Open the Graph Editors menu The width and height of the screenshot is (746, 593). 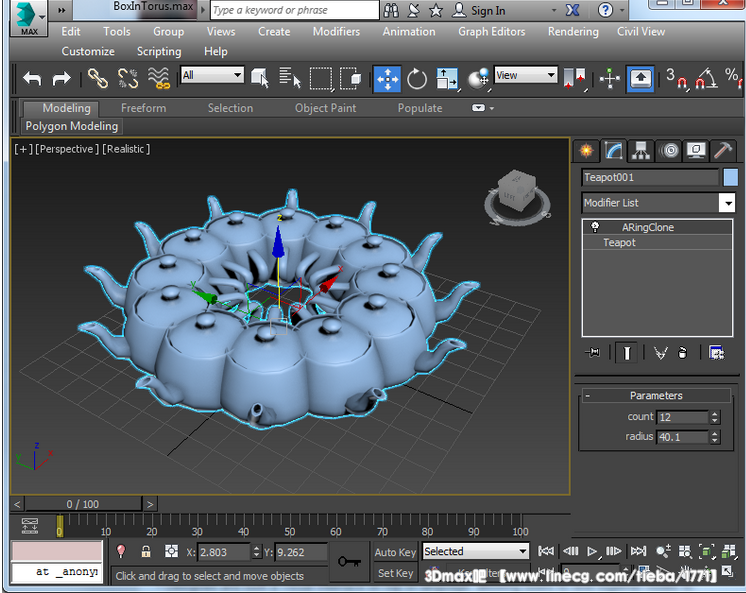tap(491, 31)
